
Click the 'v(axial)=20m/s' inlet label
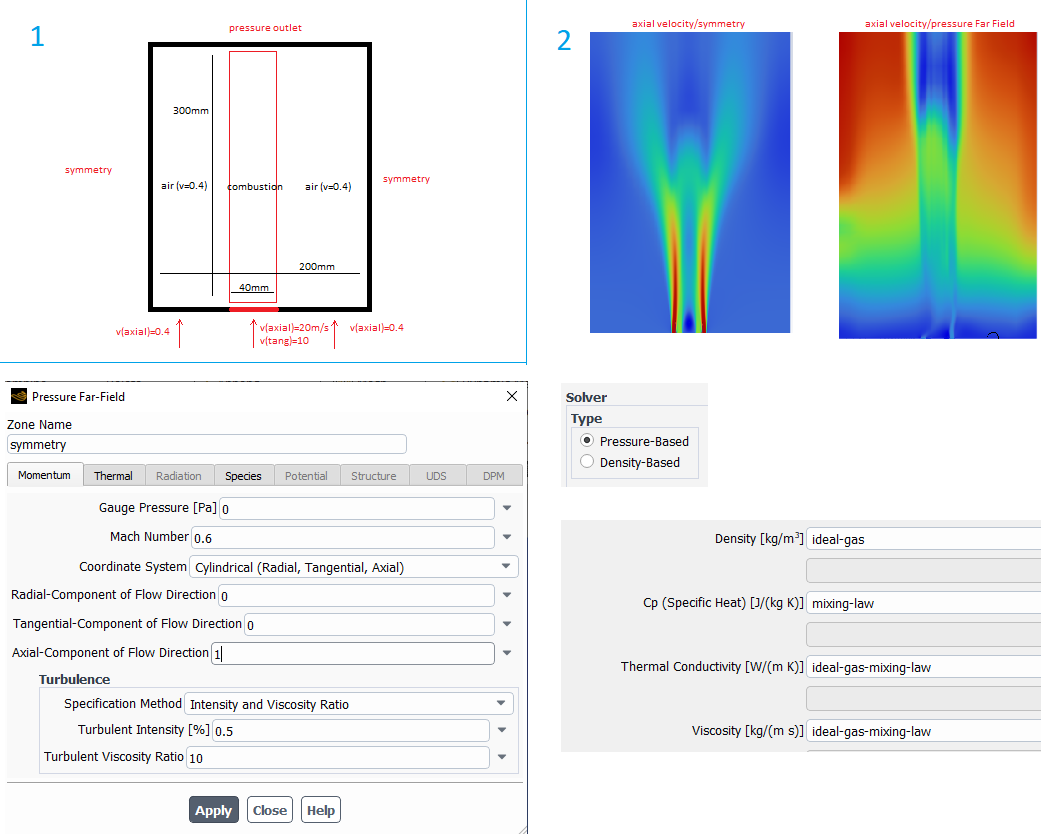[x=294, y=327]
